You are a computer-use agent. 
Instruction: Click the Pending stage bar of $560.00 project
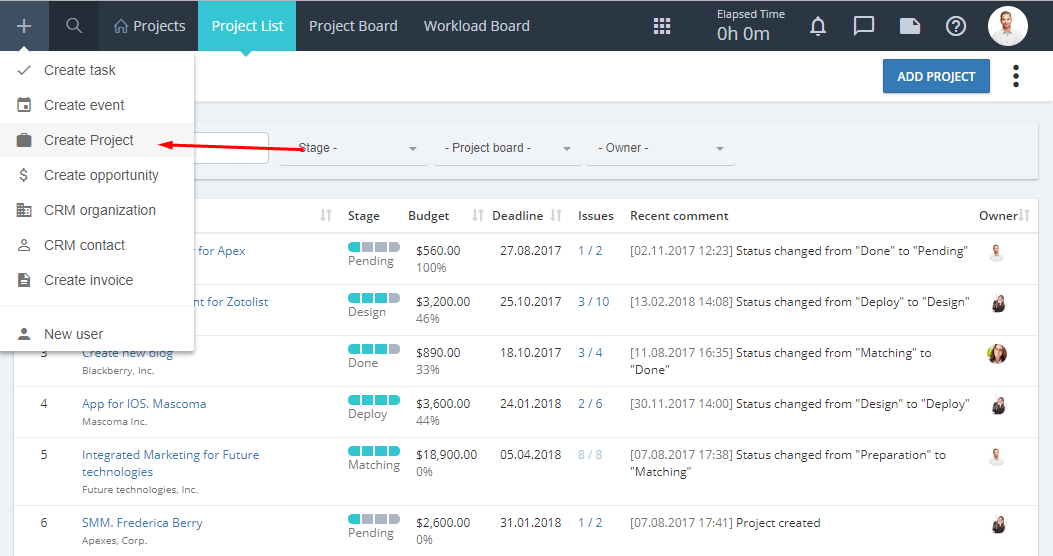(374, 246)
